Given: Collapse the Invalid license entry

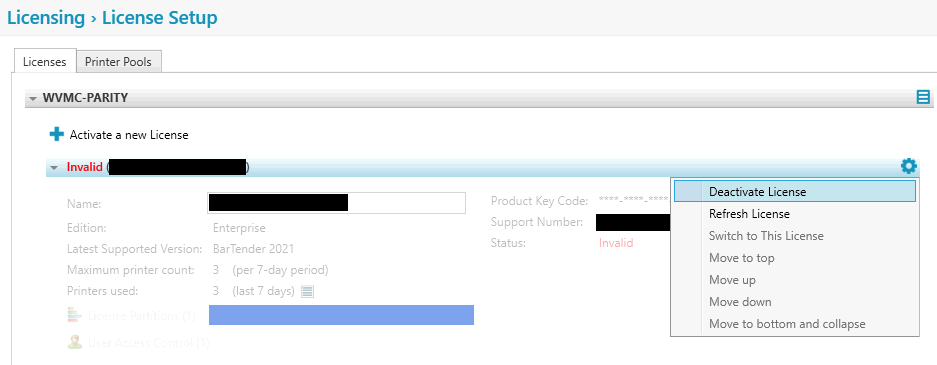Looking at the screenshot, I should (x=54, y=168).
